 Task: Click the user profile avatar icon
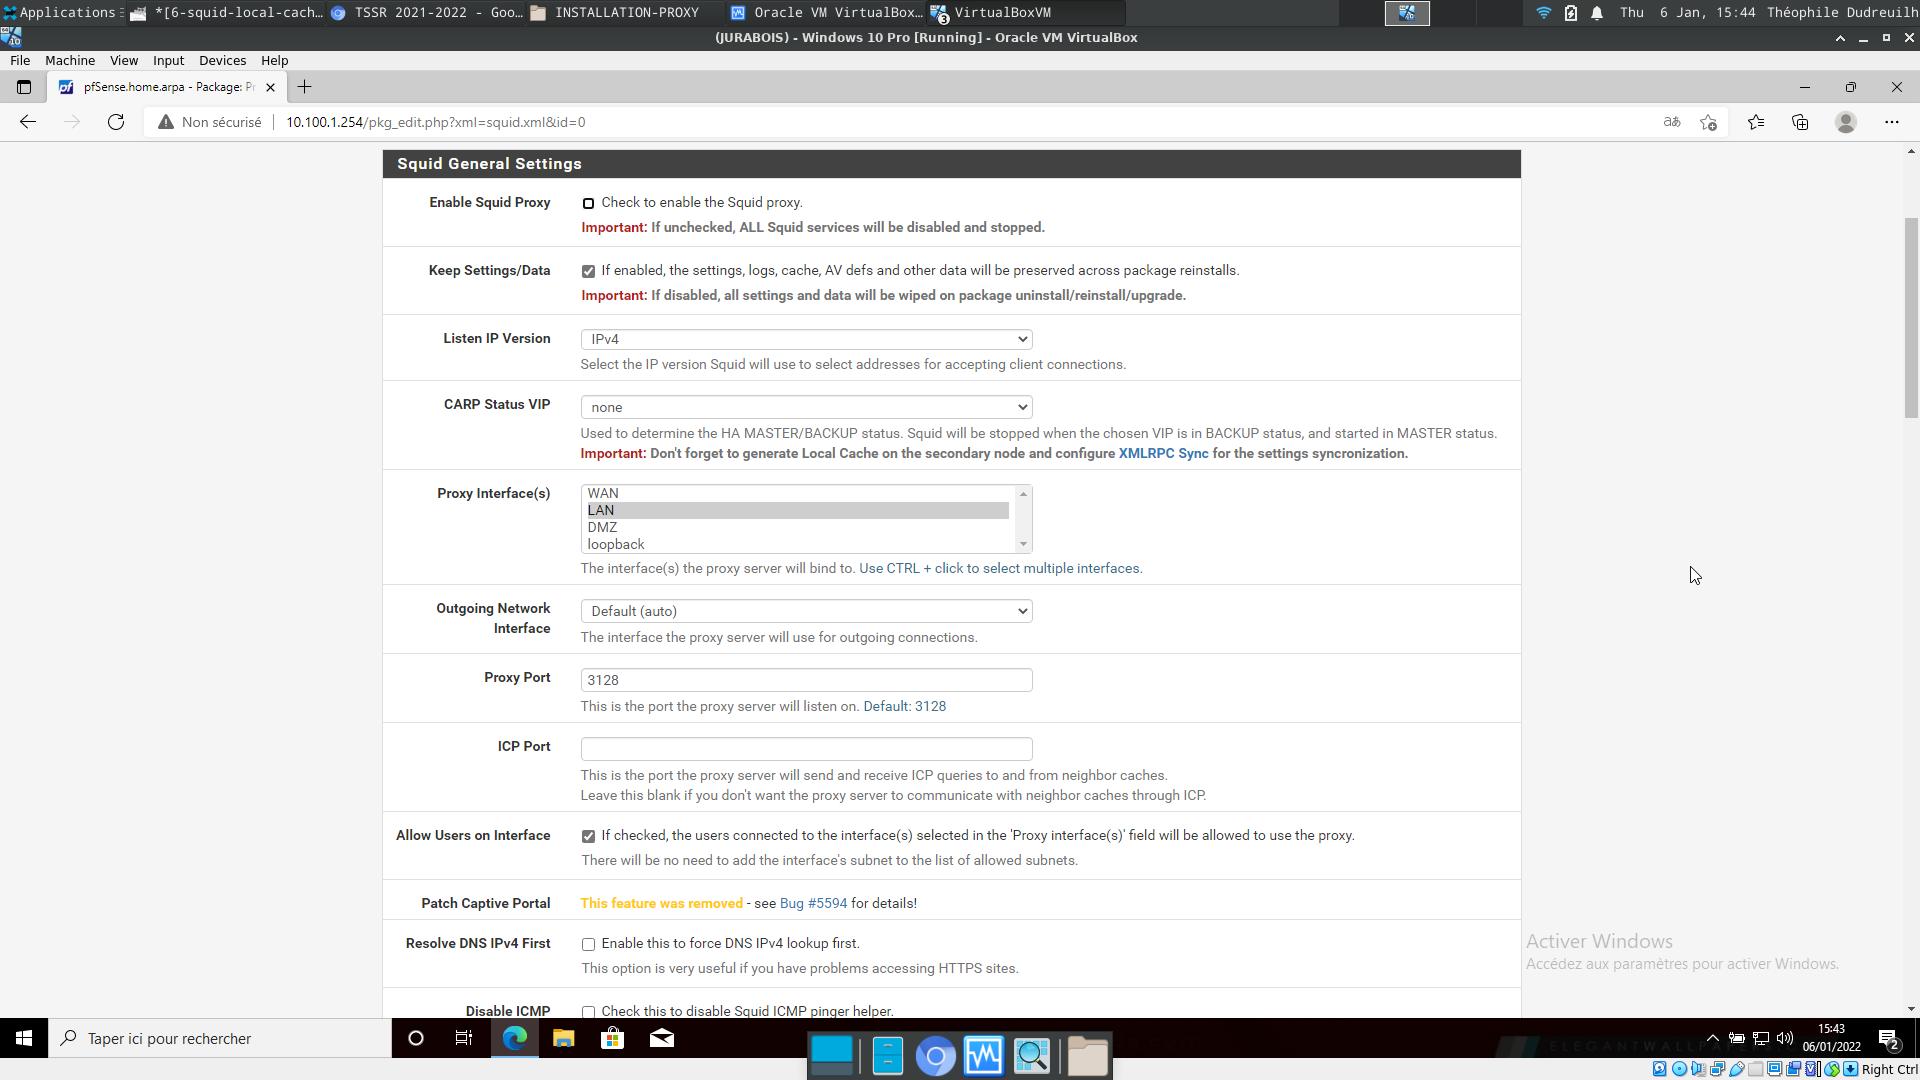point(1846,122)
